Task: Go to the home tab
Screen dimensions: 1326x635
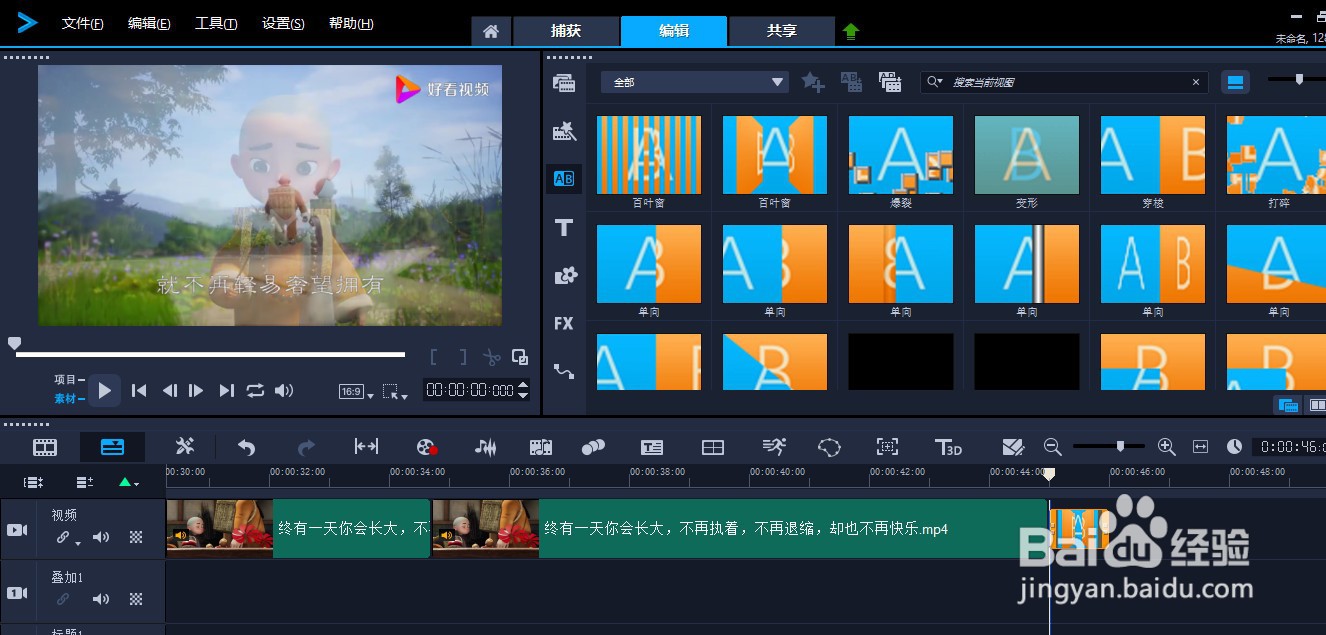Action: 491,31
